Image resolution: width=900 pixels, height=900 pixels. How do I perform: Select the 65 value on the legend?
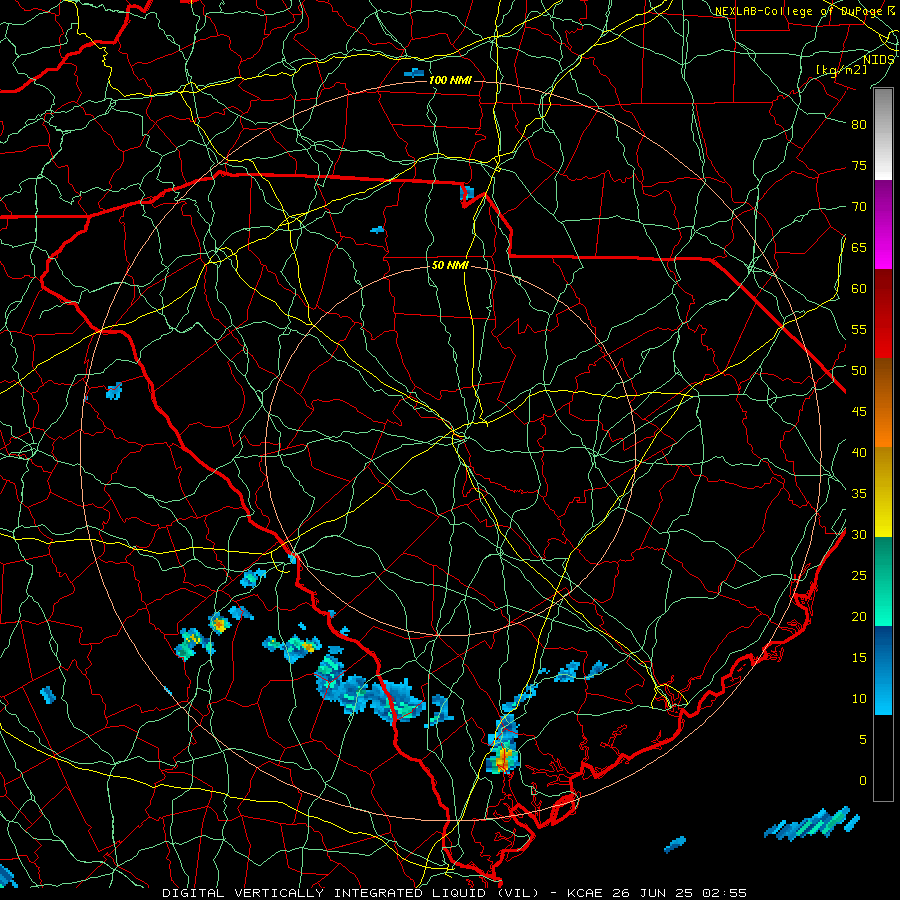pos(859,248)
